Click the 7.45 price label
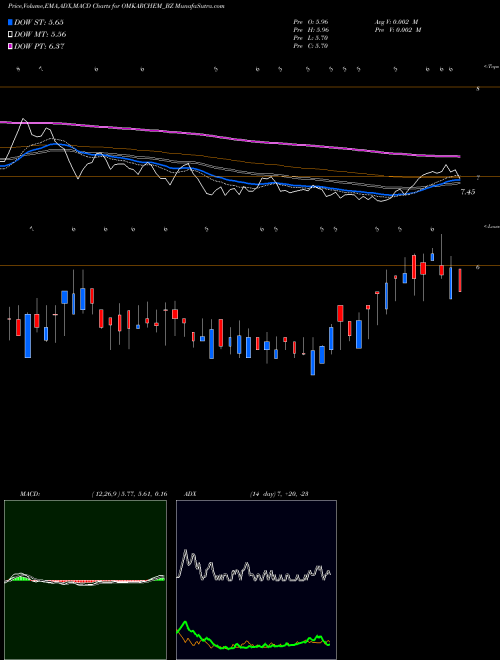The width and height of the screenshot is (500, 660). click(468, 192)
